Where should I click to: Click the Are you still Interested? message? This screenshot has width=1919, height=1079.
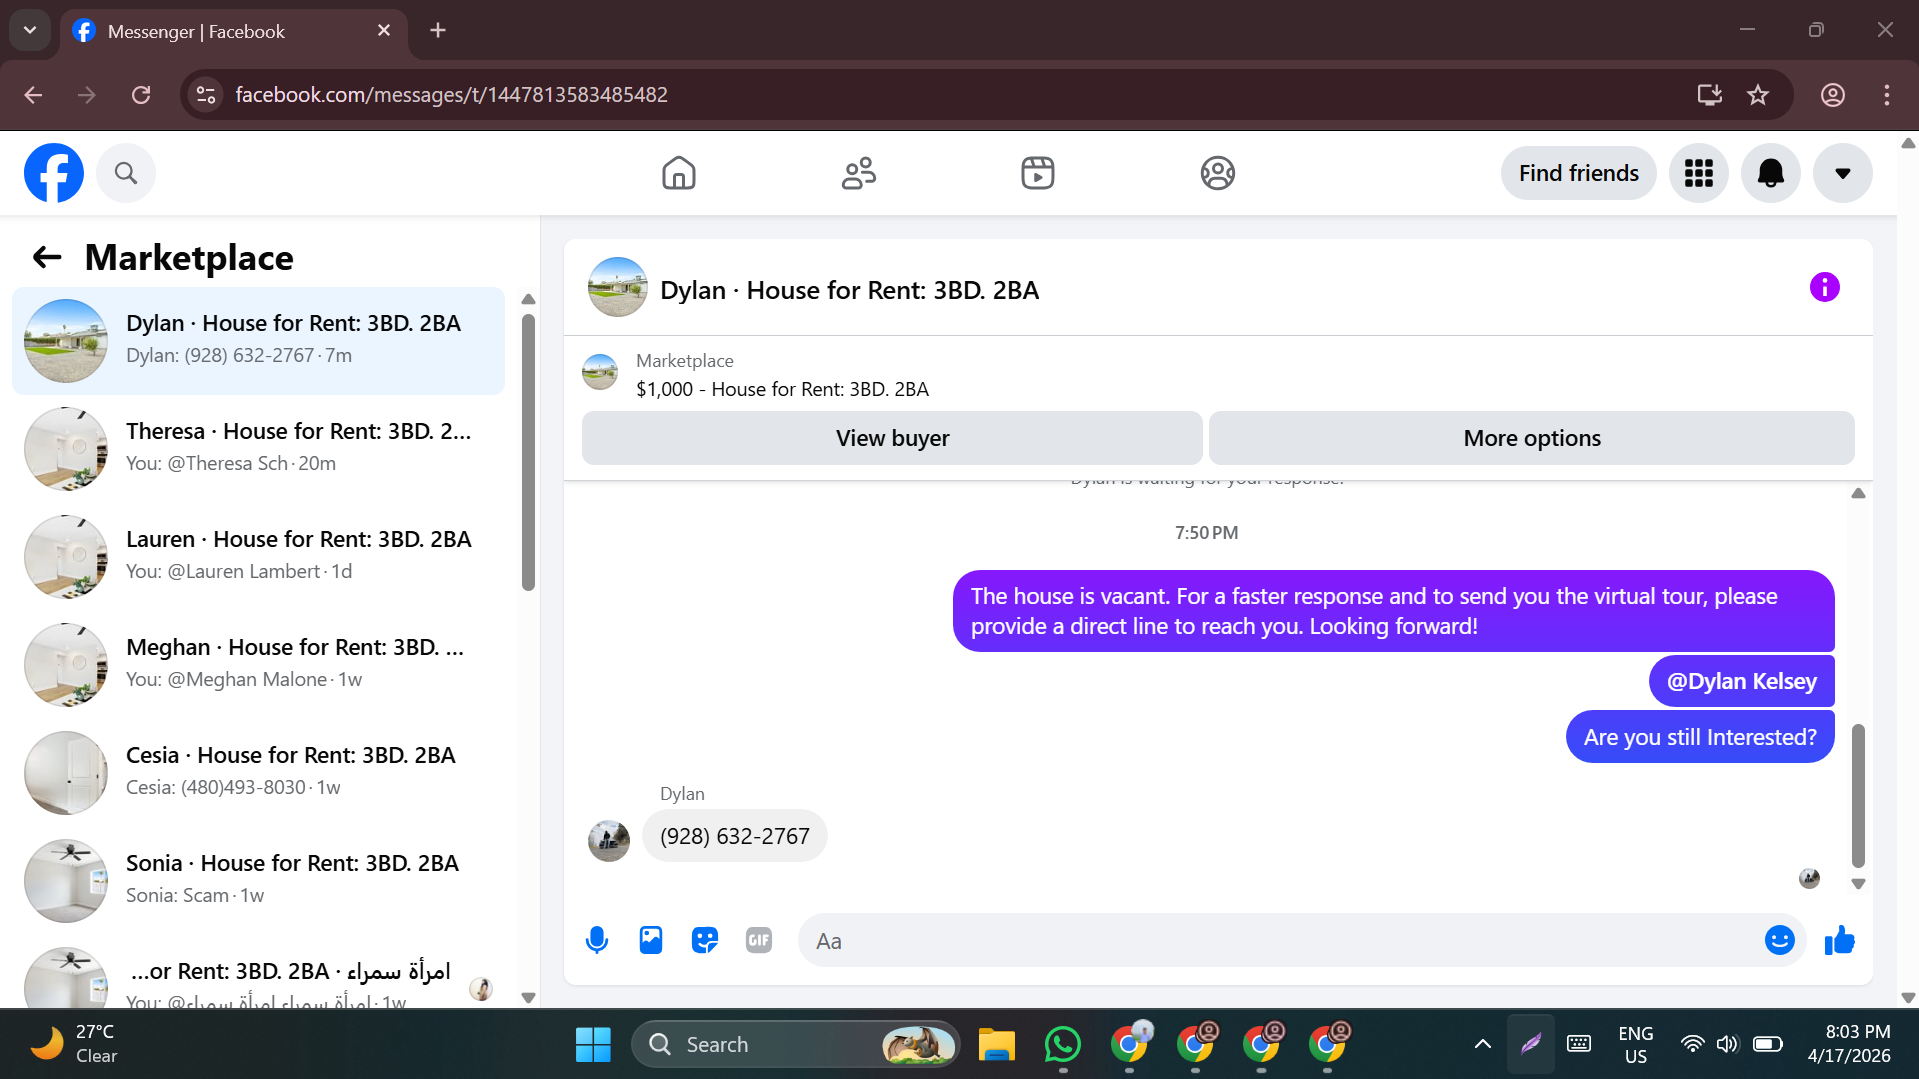(x=1699, y=737)
